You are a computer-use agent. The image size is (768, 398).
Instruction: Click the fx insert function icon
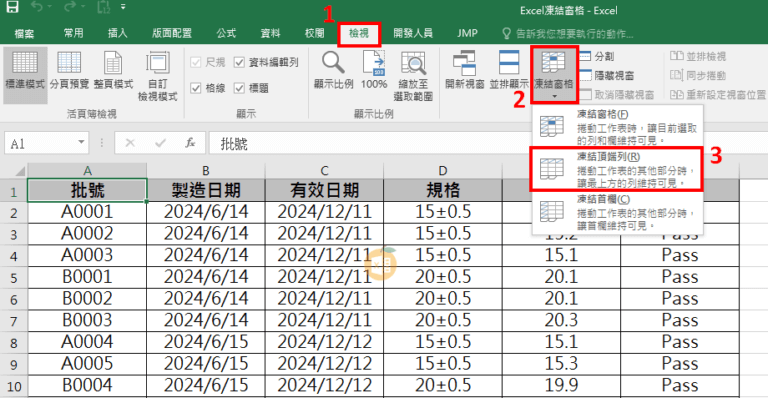click(190, 143)
